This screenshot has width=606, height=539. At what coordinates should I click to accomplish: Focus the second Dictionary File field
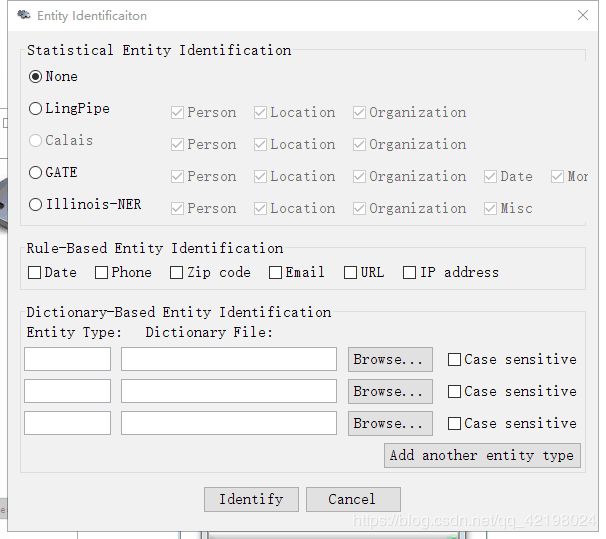pyautogui.click(x=229, y=391)
